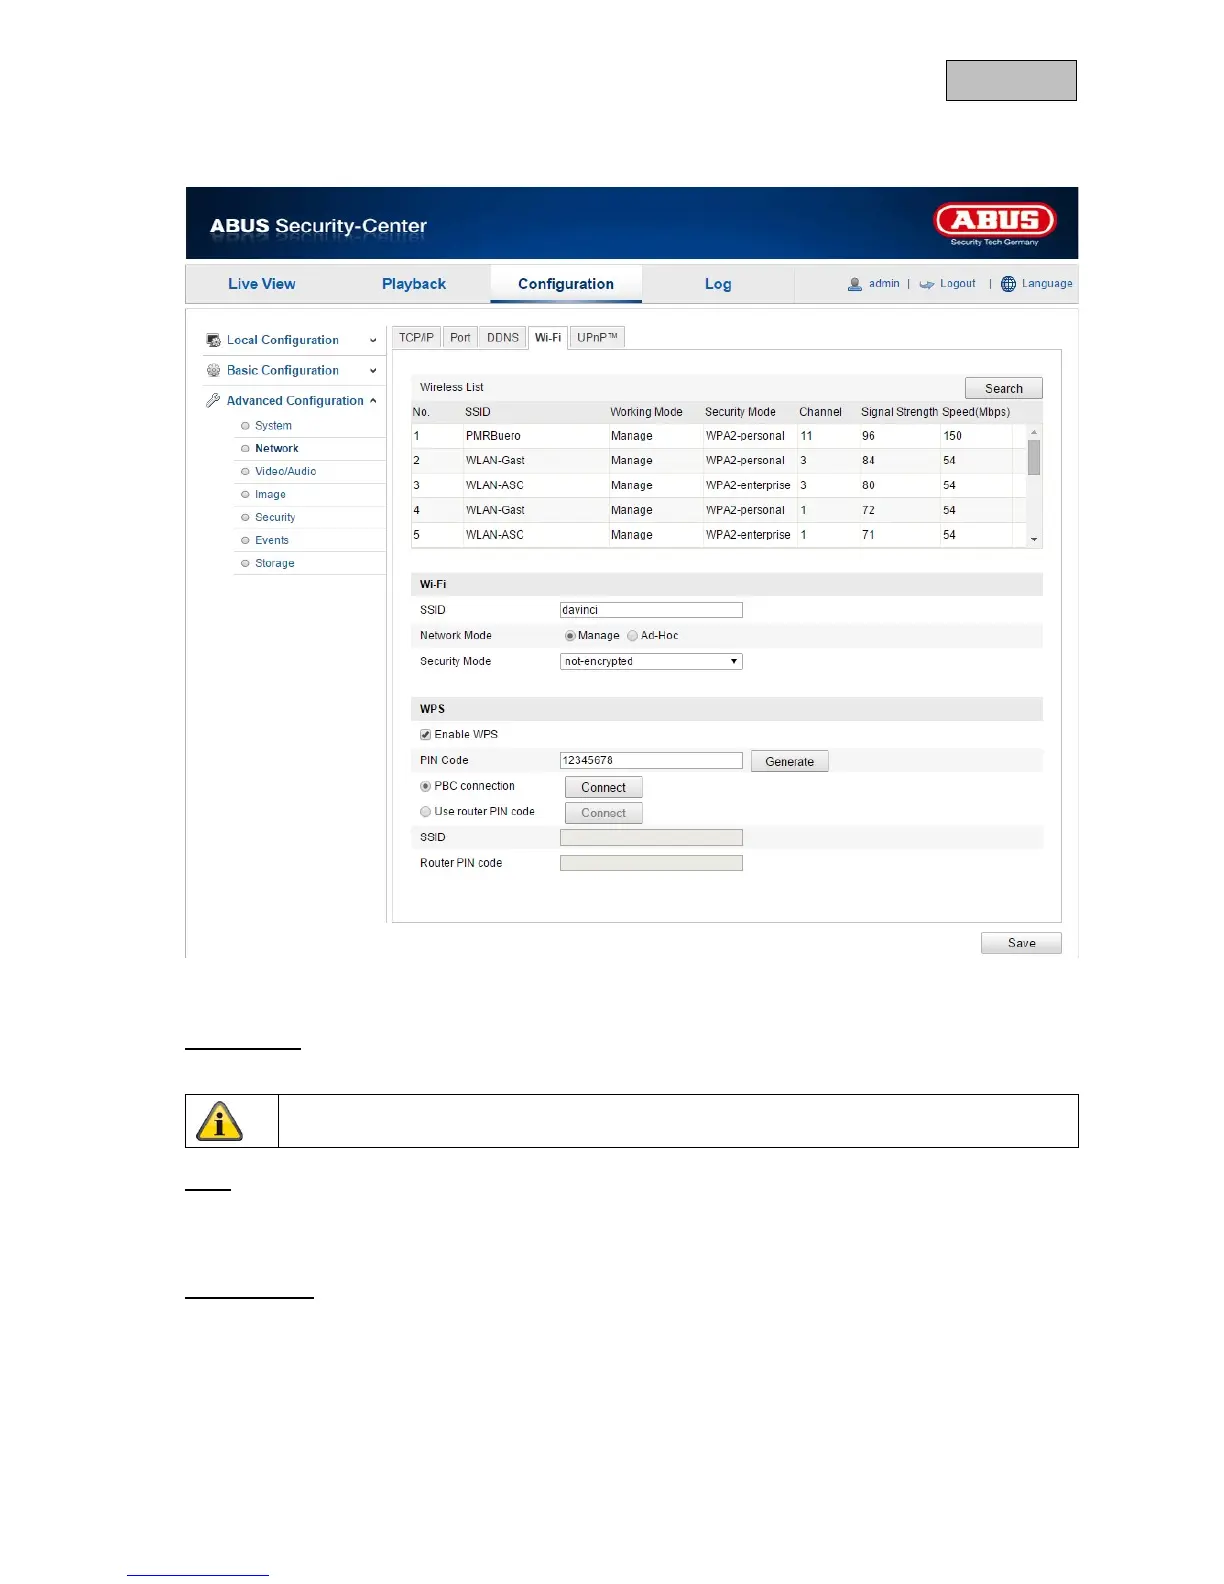Open Storage settings in the sidebar

click(275, 564)
